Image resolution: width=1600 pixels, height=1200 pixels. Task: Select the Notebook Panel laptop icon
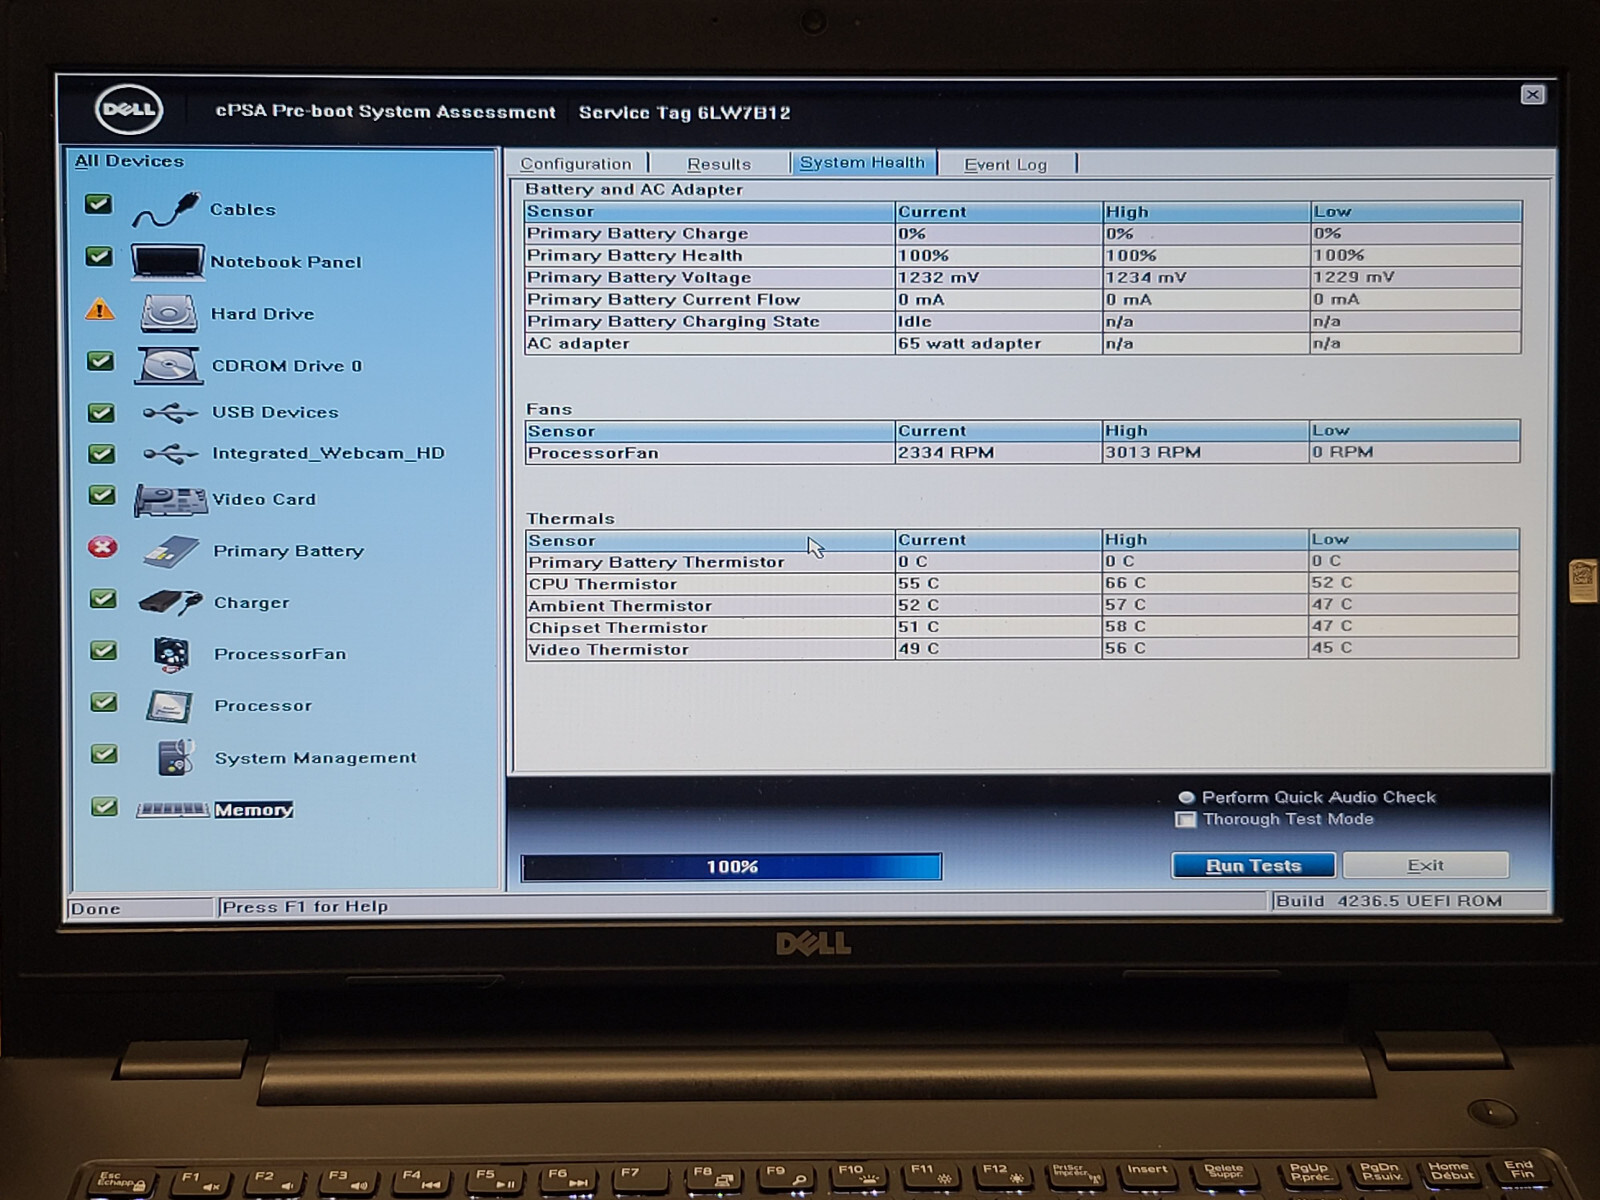tap(168, 261)
